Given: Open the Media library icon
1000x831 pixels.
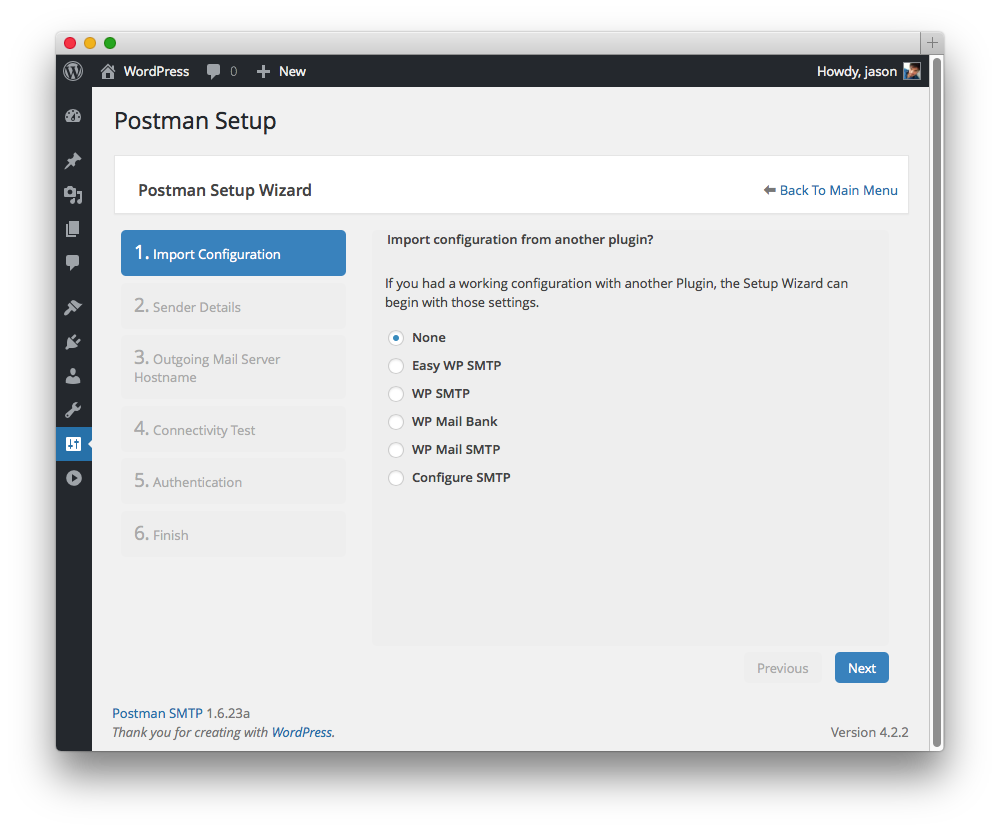Looking at the screenshot, I should click(73, 195).
